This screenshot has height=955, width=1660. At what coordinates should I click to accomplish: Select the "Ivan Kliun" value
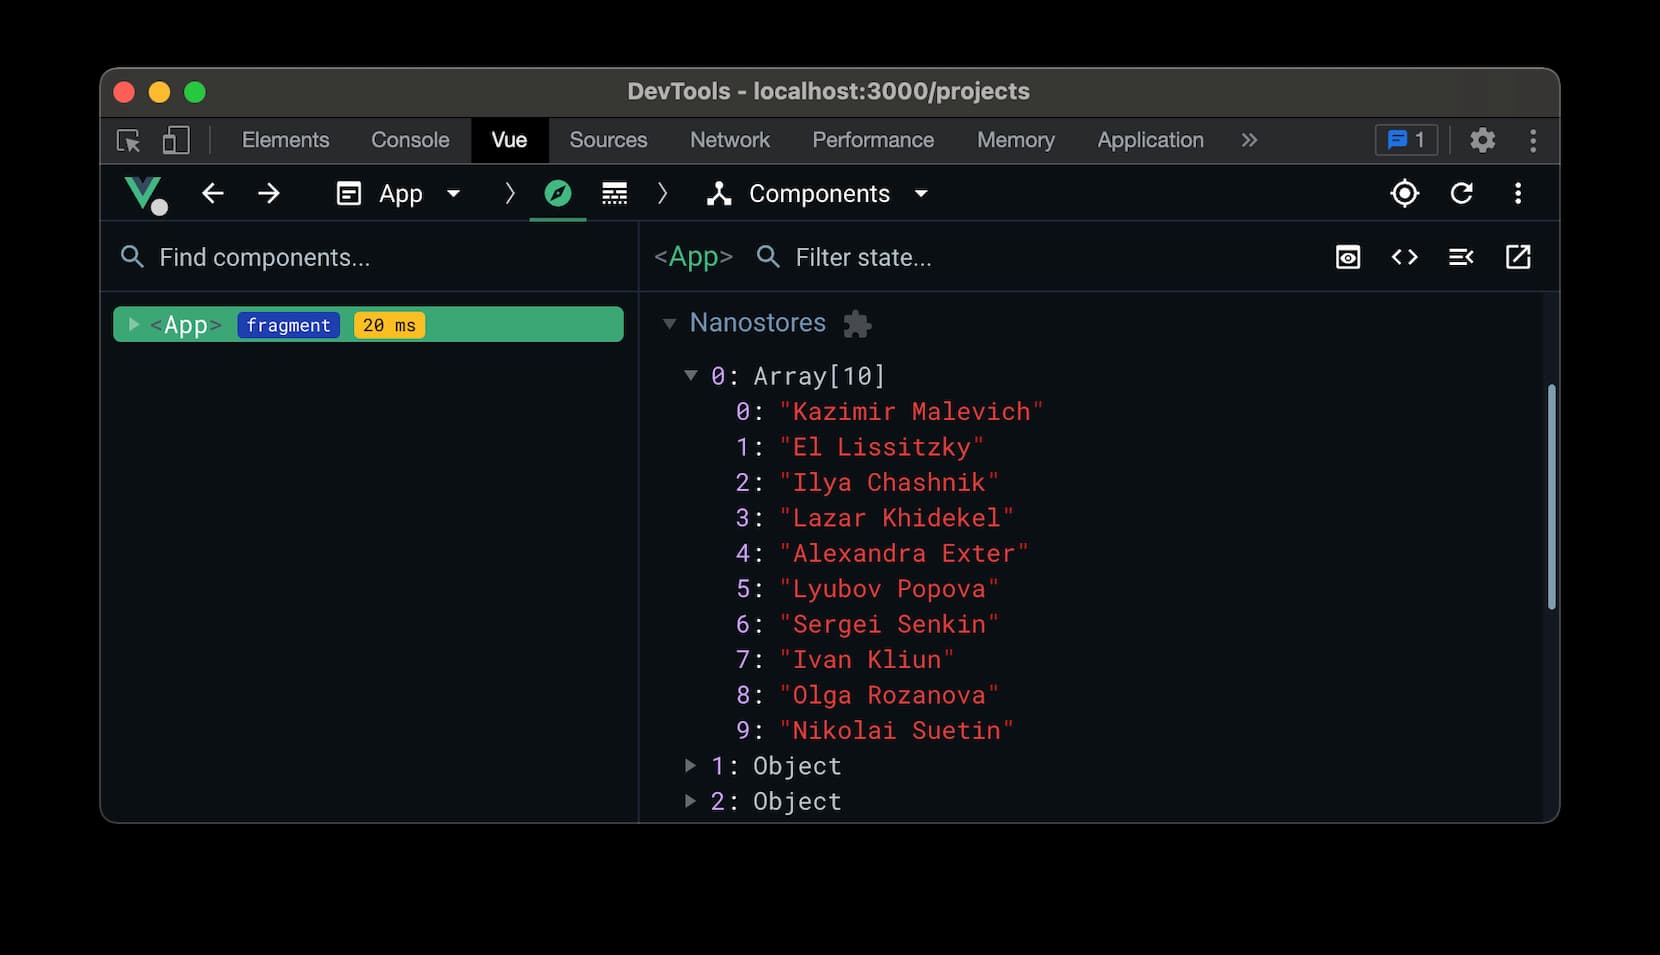[x=866, y=659]
